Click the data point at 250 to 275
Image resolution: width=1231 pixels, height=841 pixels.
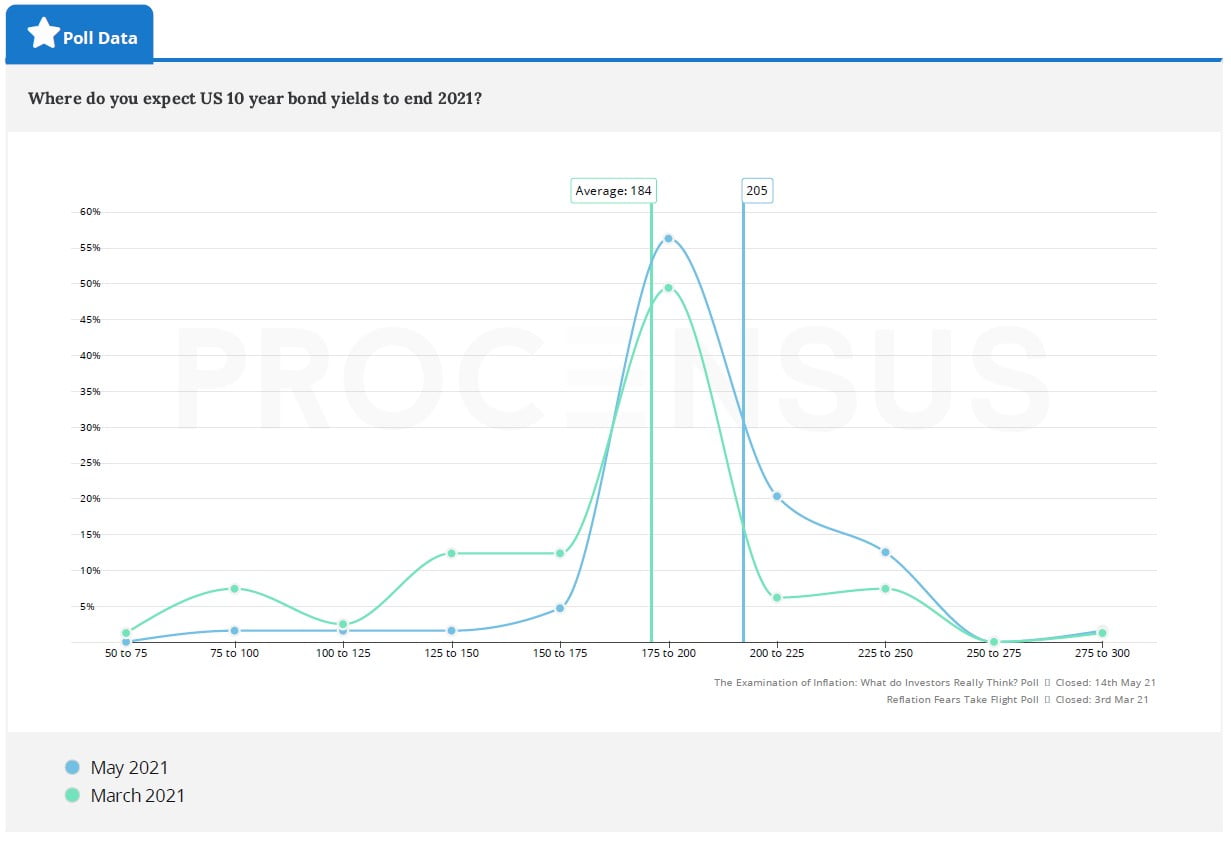click(994, 642)
